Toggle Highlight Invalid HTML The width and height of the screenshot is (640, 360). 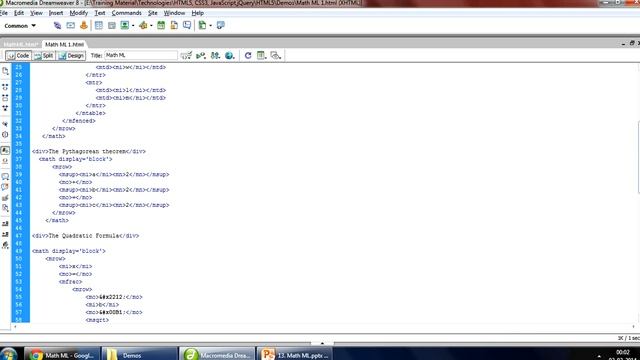click(x=5, y=161)
